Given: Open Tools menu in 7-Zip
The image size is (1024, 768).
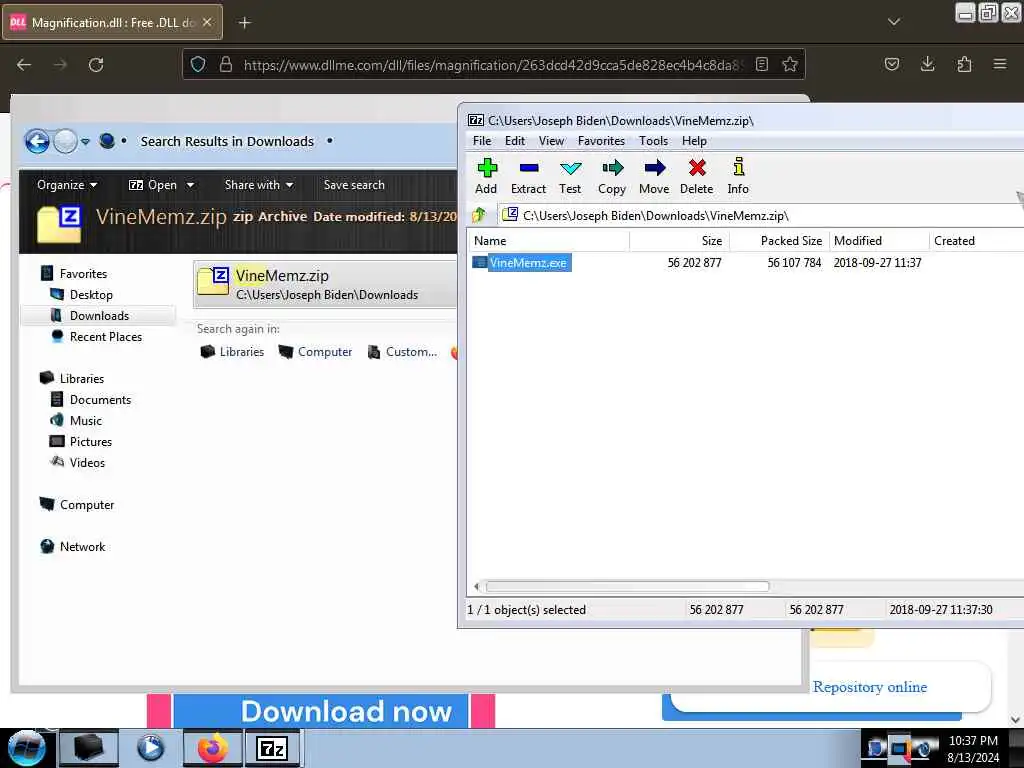Looking at the screenshot, I should tap(653, 140).
